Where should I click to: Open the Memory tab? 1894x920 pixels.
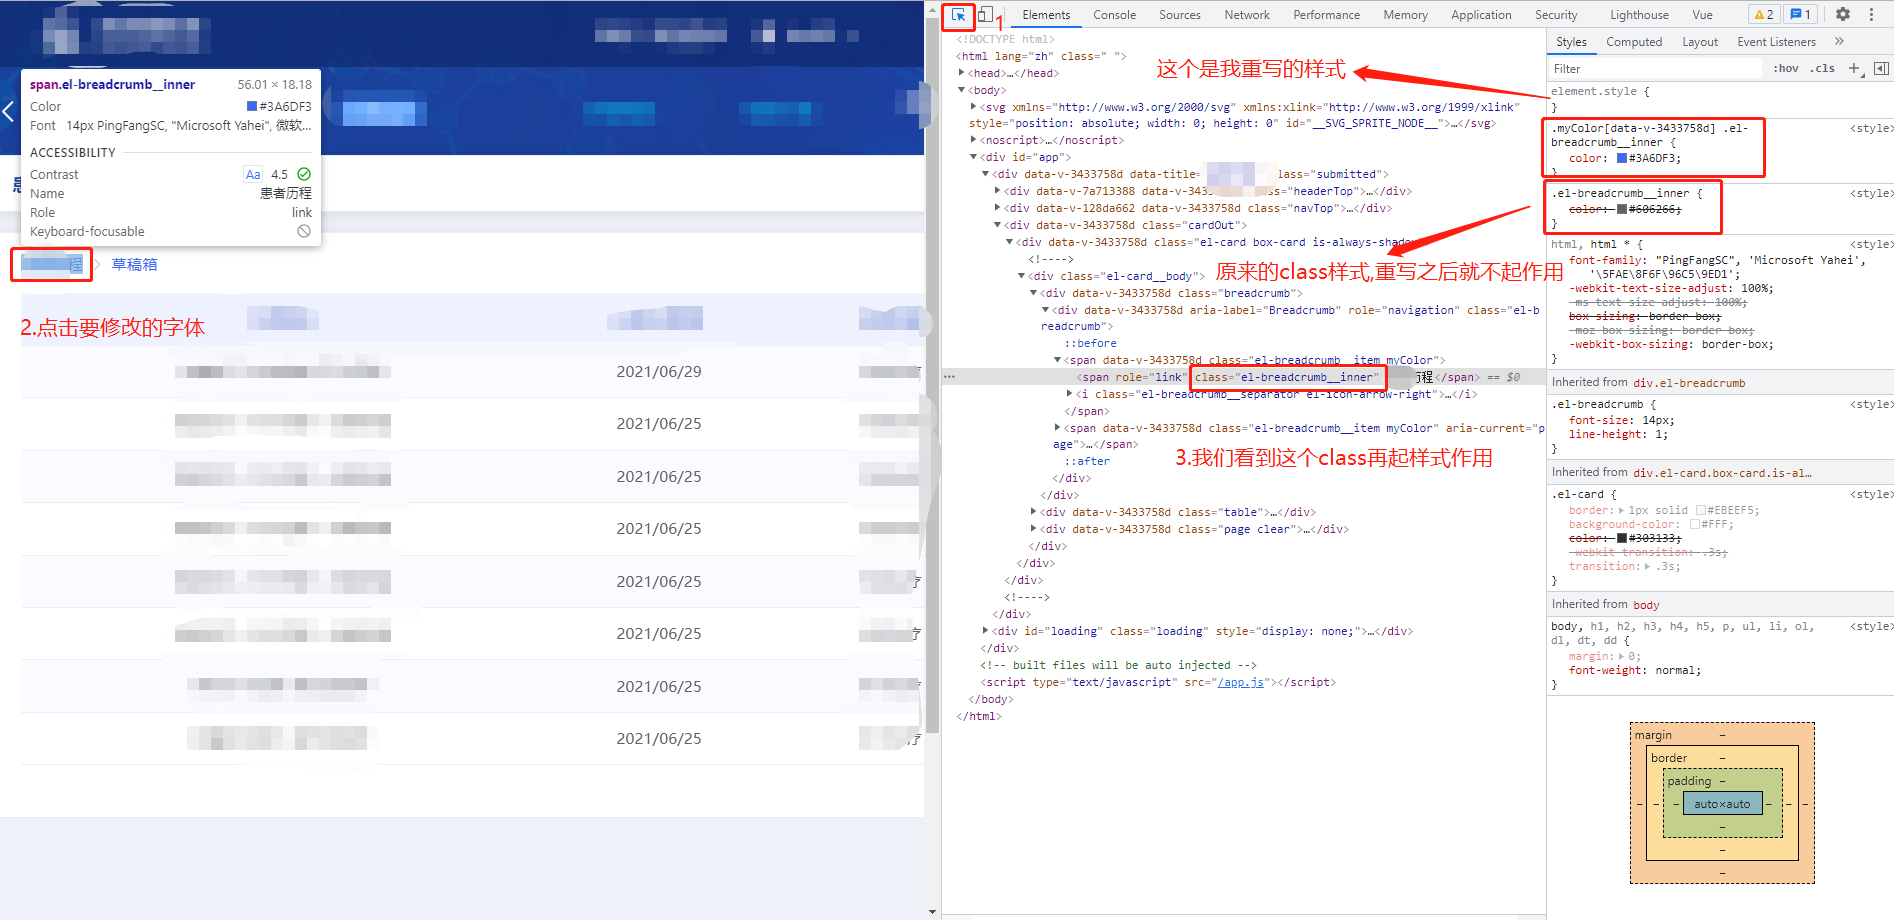[1405, 15]
